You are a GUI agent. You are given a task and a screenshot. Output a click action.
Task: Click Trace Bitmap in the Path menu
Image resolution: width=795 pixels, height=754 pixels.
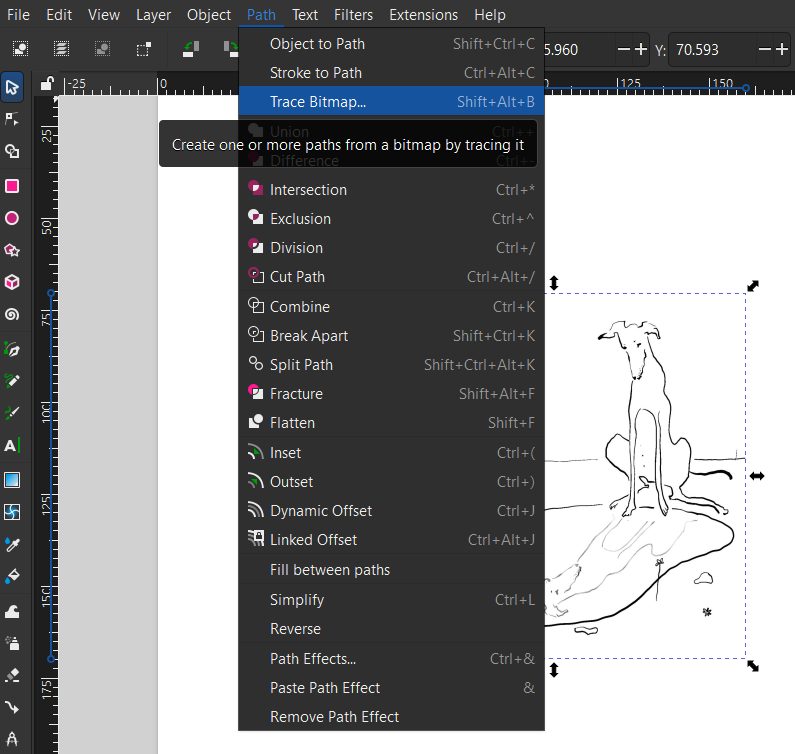point(318,101)
